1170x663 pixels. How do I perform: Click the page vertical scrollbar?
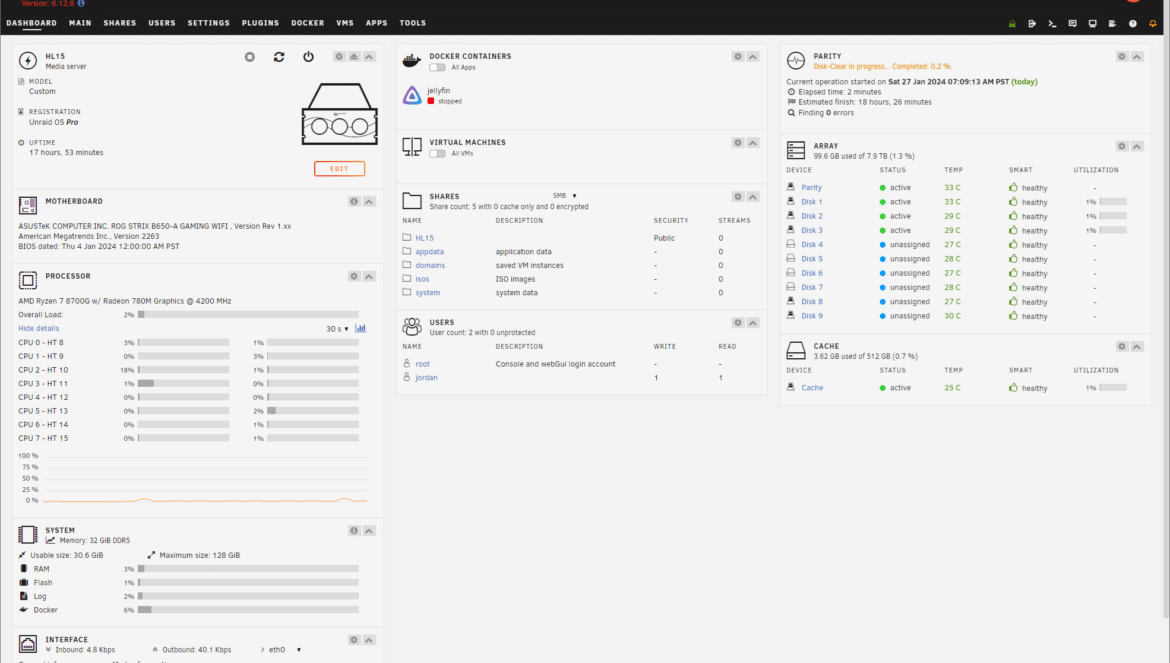[x=1166, y=328]
